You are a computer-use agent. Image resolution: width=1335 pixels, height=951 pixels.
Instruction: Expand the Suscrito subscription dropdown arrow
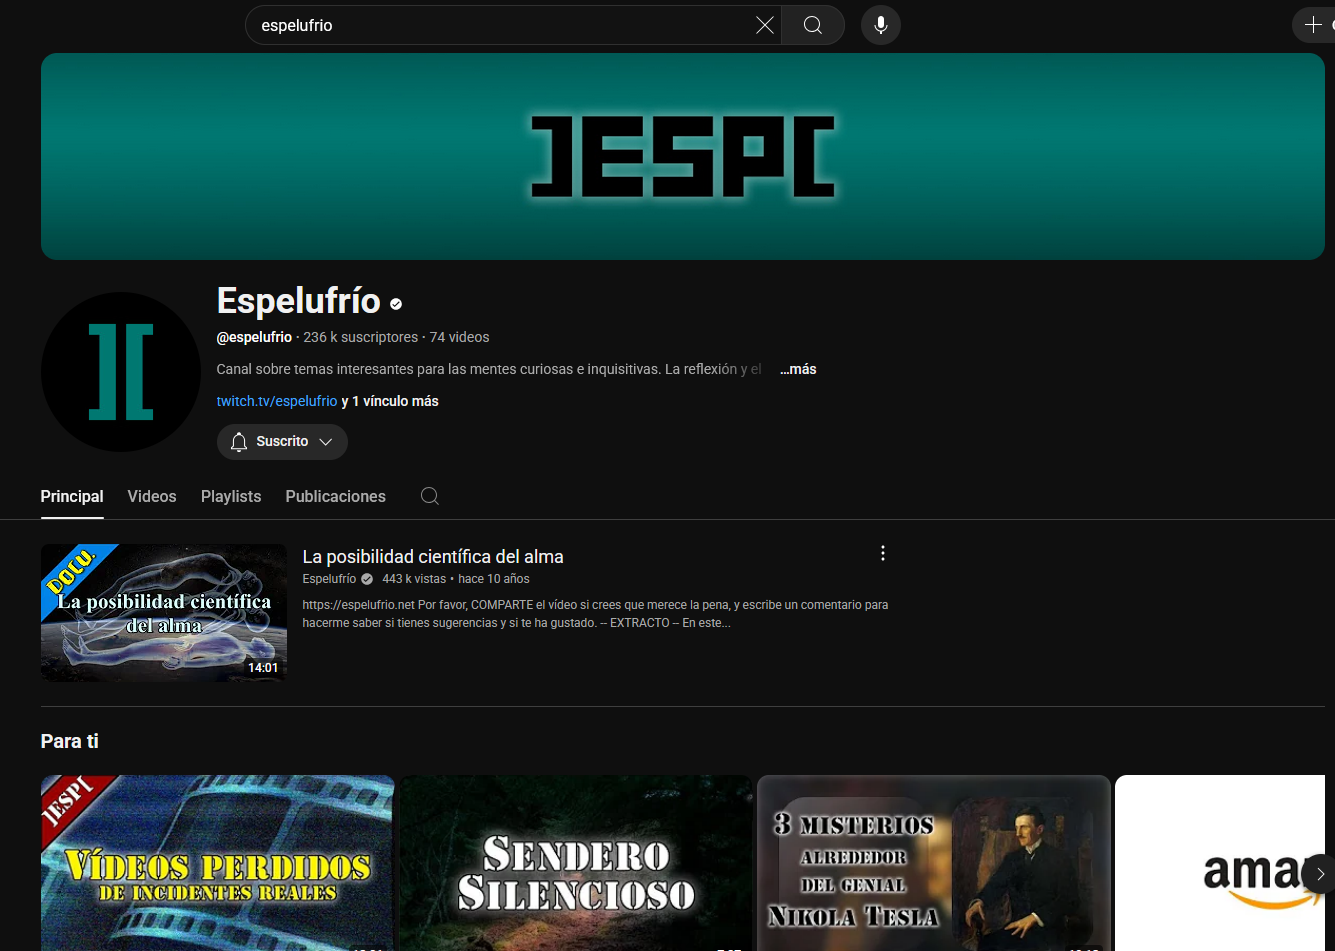click(x=325, y=442)
